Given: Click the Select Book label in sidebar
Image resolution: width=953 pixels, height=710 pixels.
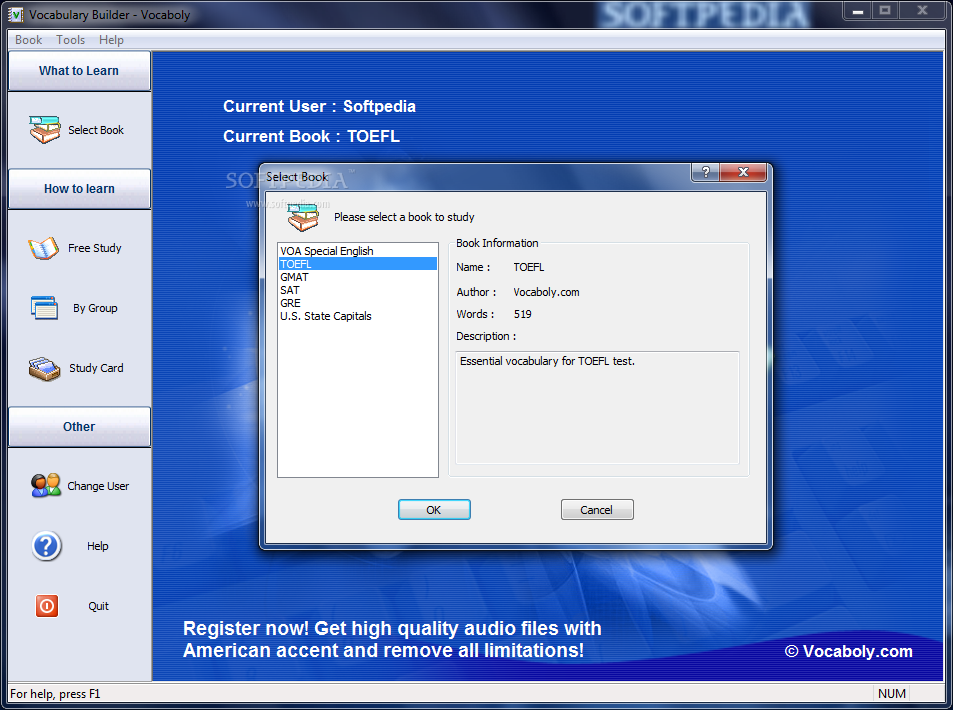Looking at the screenshot, I should pos(95,130).
